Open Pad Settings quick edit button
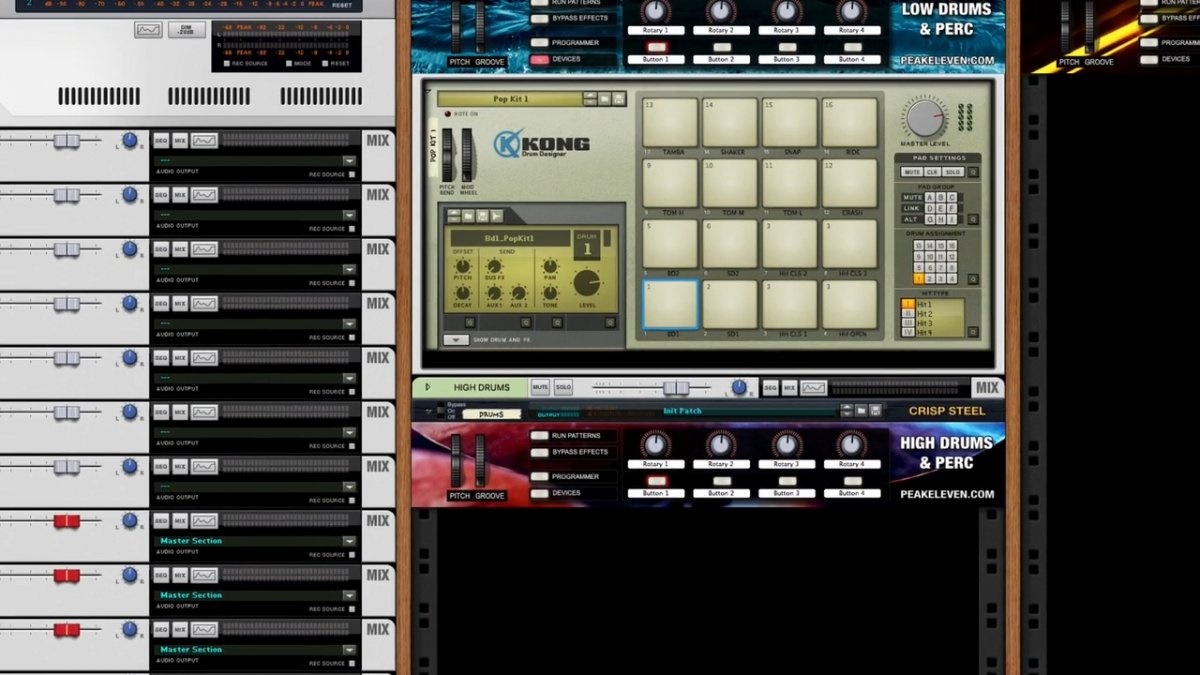Screen dimensions: 1200x675 (x=973, y=172)
